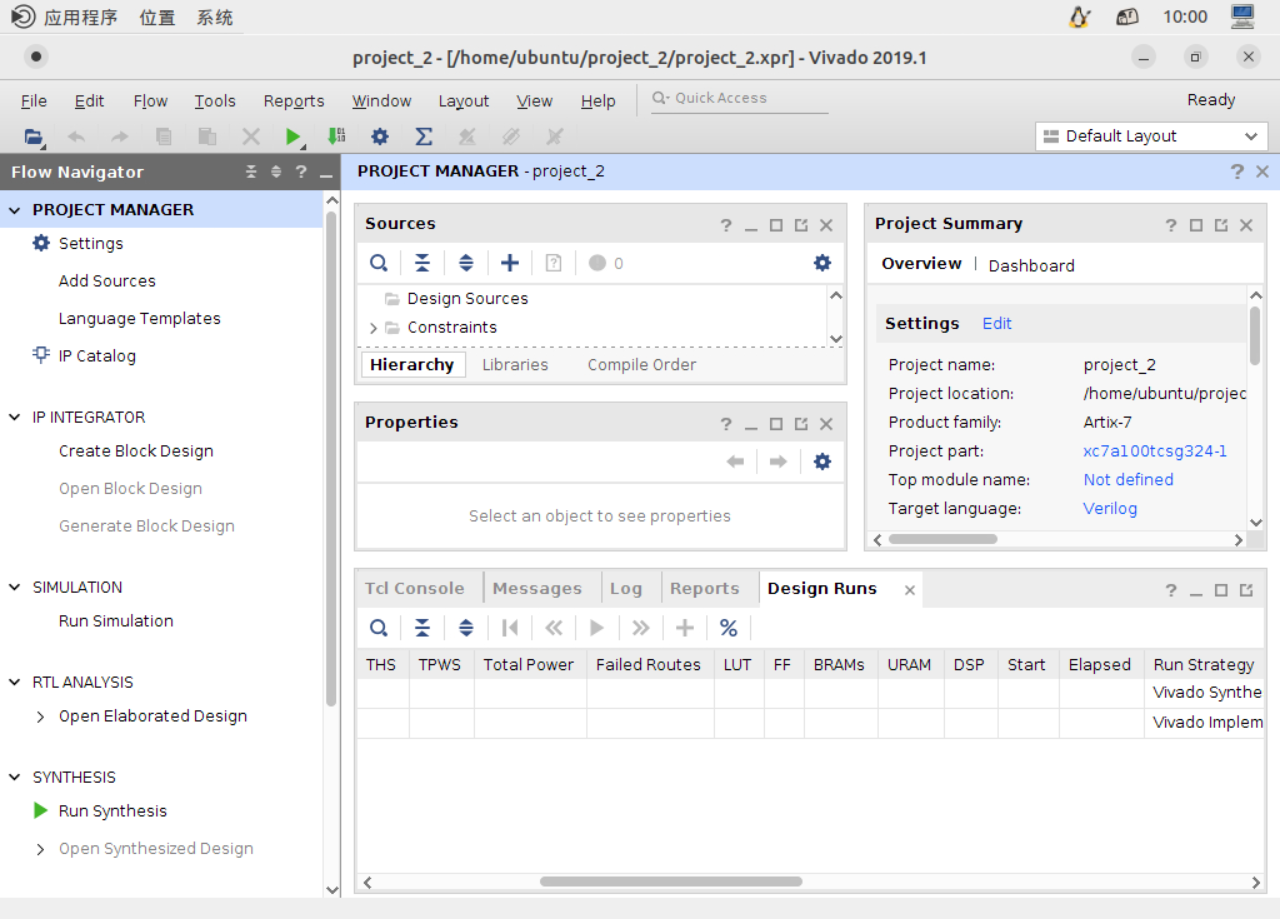
Task: Click the IP Catalog icon in Flow Navigator
Action: click(x=41, y=355)
